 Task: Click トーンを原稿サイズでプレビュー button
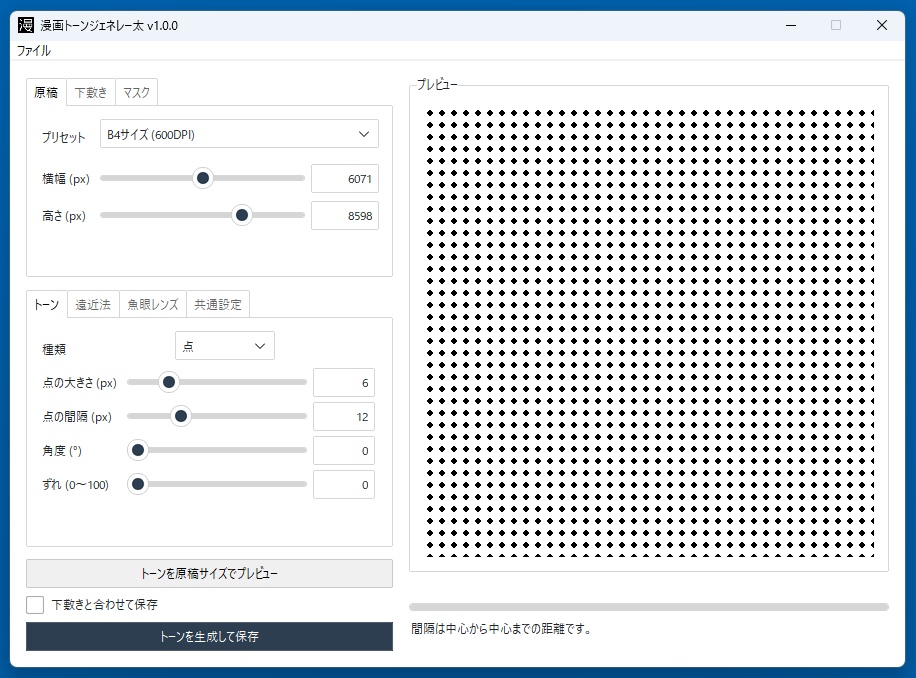209,573
